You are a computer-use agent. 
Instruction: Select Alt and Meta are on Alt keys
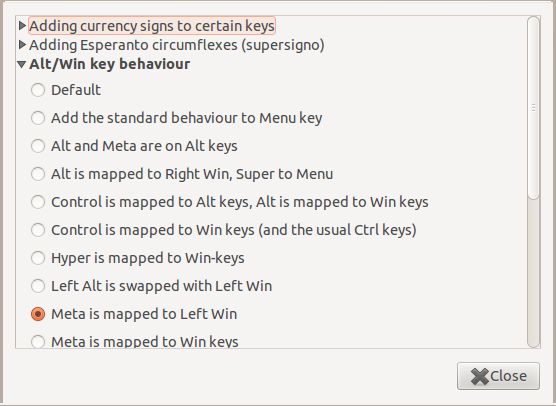38,146
